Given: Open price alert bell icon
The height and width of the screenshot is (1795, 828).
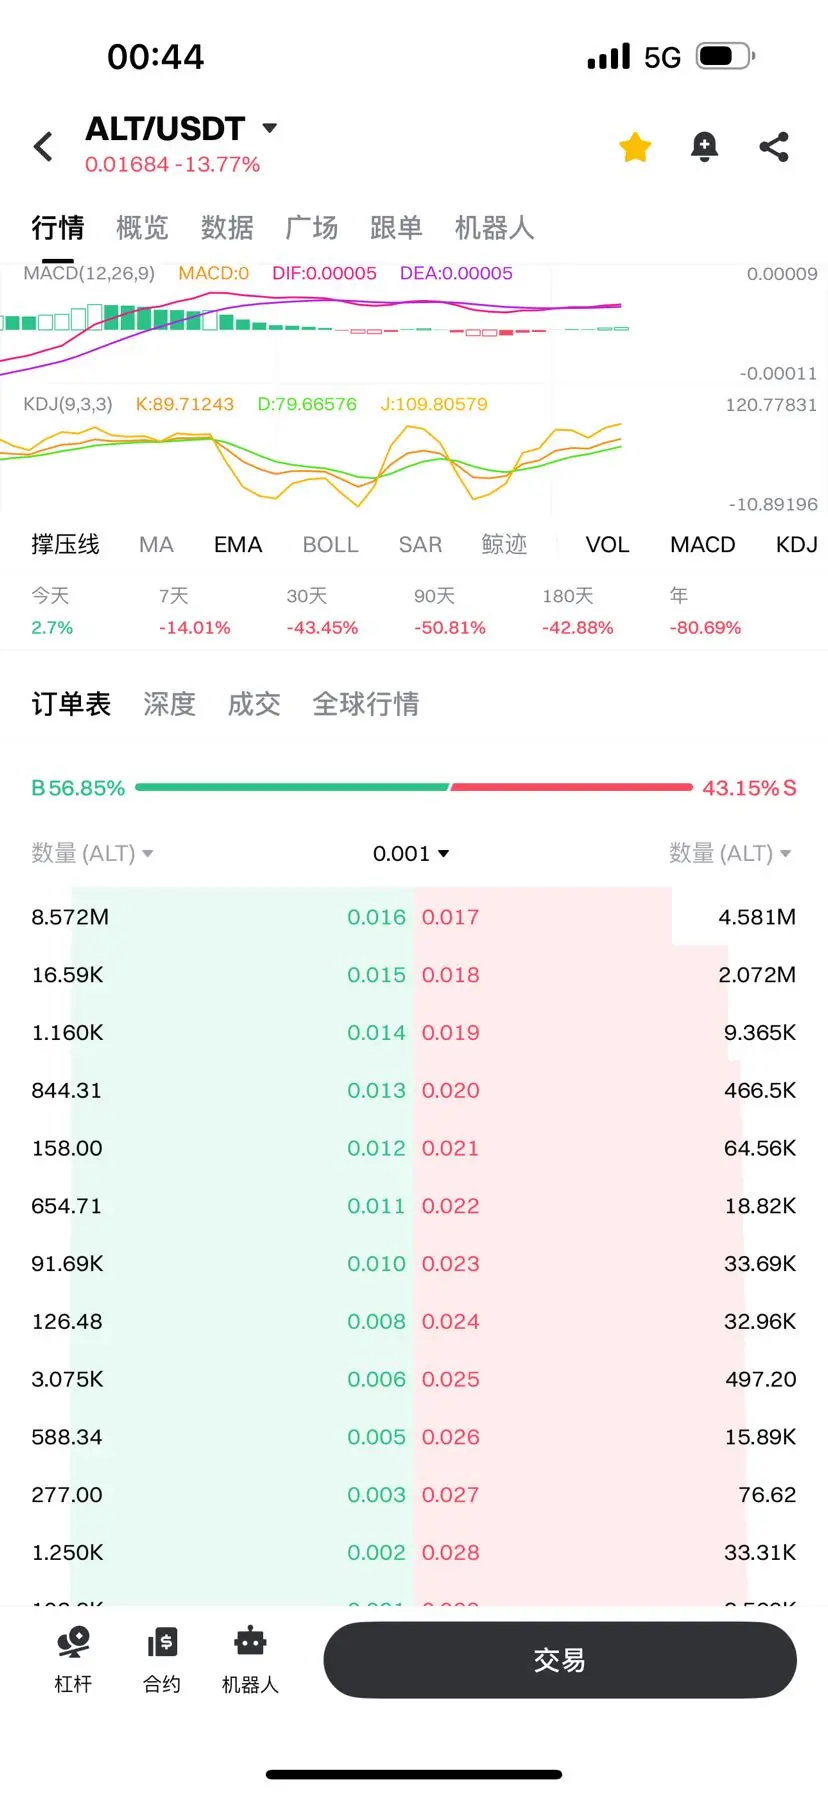Looking at the screenshot, I should point(704,147).
